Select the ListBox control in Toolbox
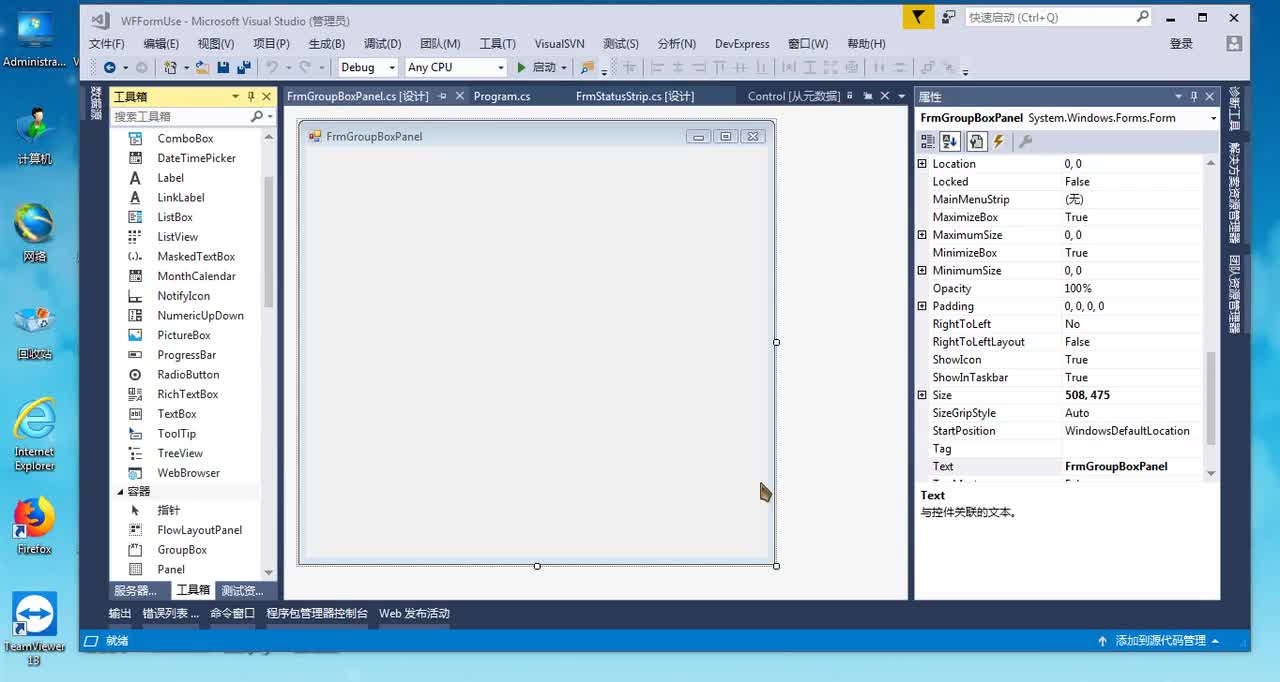The image size is (1280, 682). [174, 217]
